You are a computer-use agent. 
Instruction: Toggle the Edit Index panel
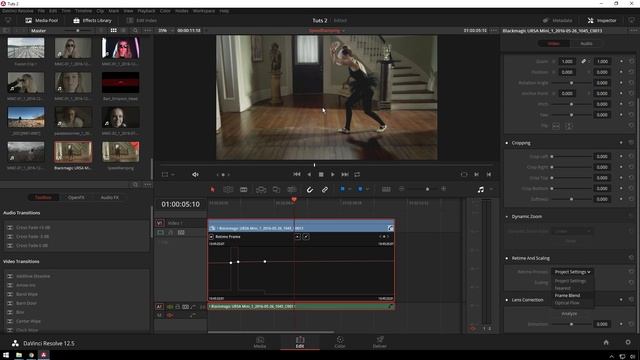(x=142, y=20)
